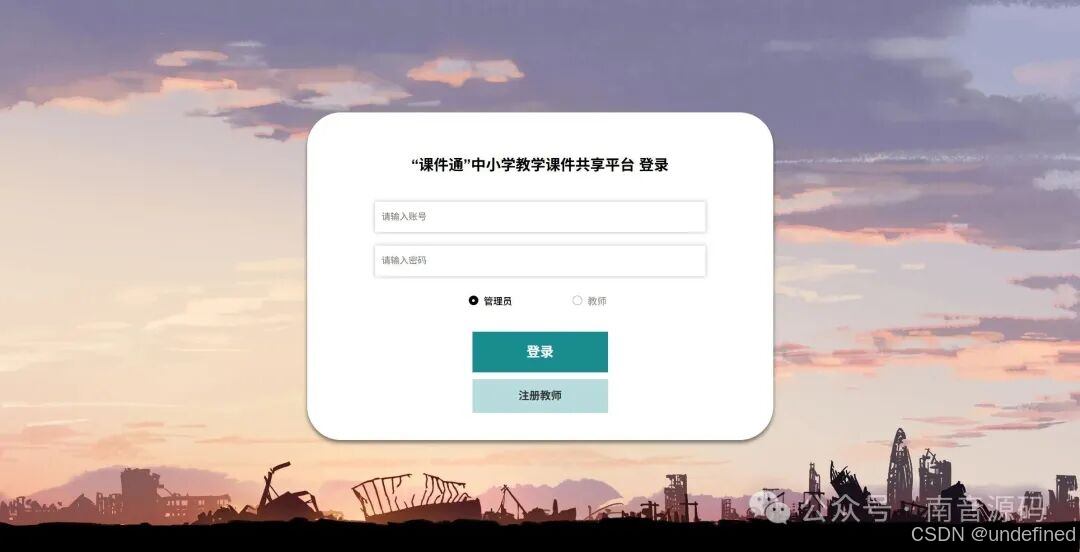
Task: Click the 教师 label text
Action: click(596, 301)
